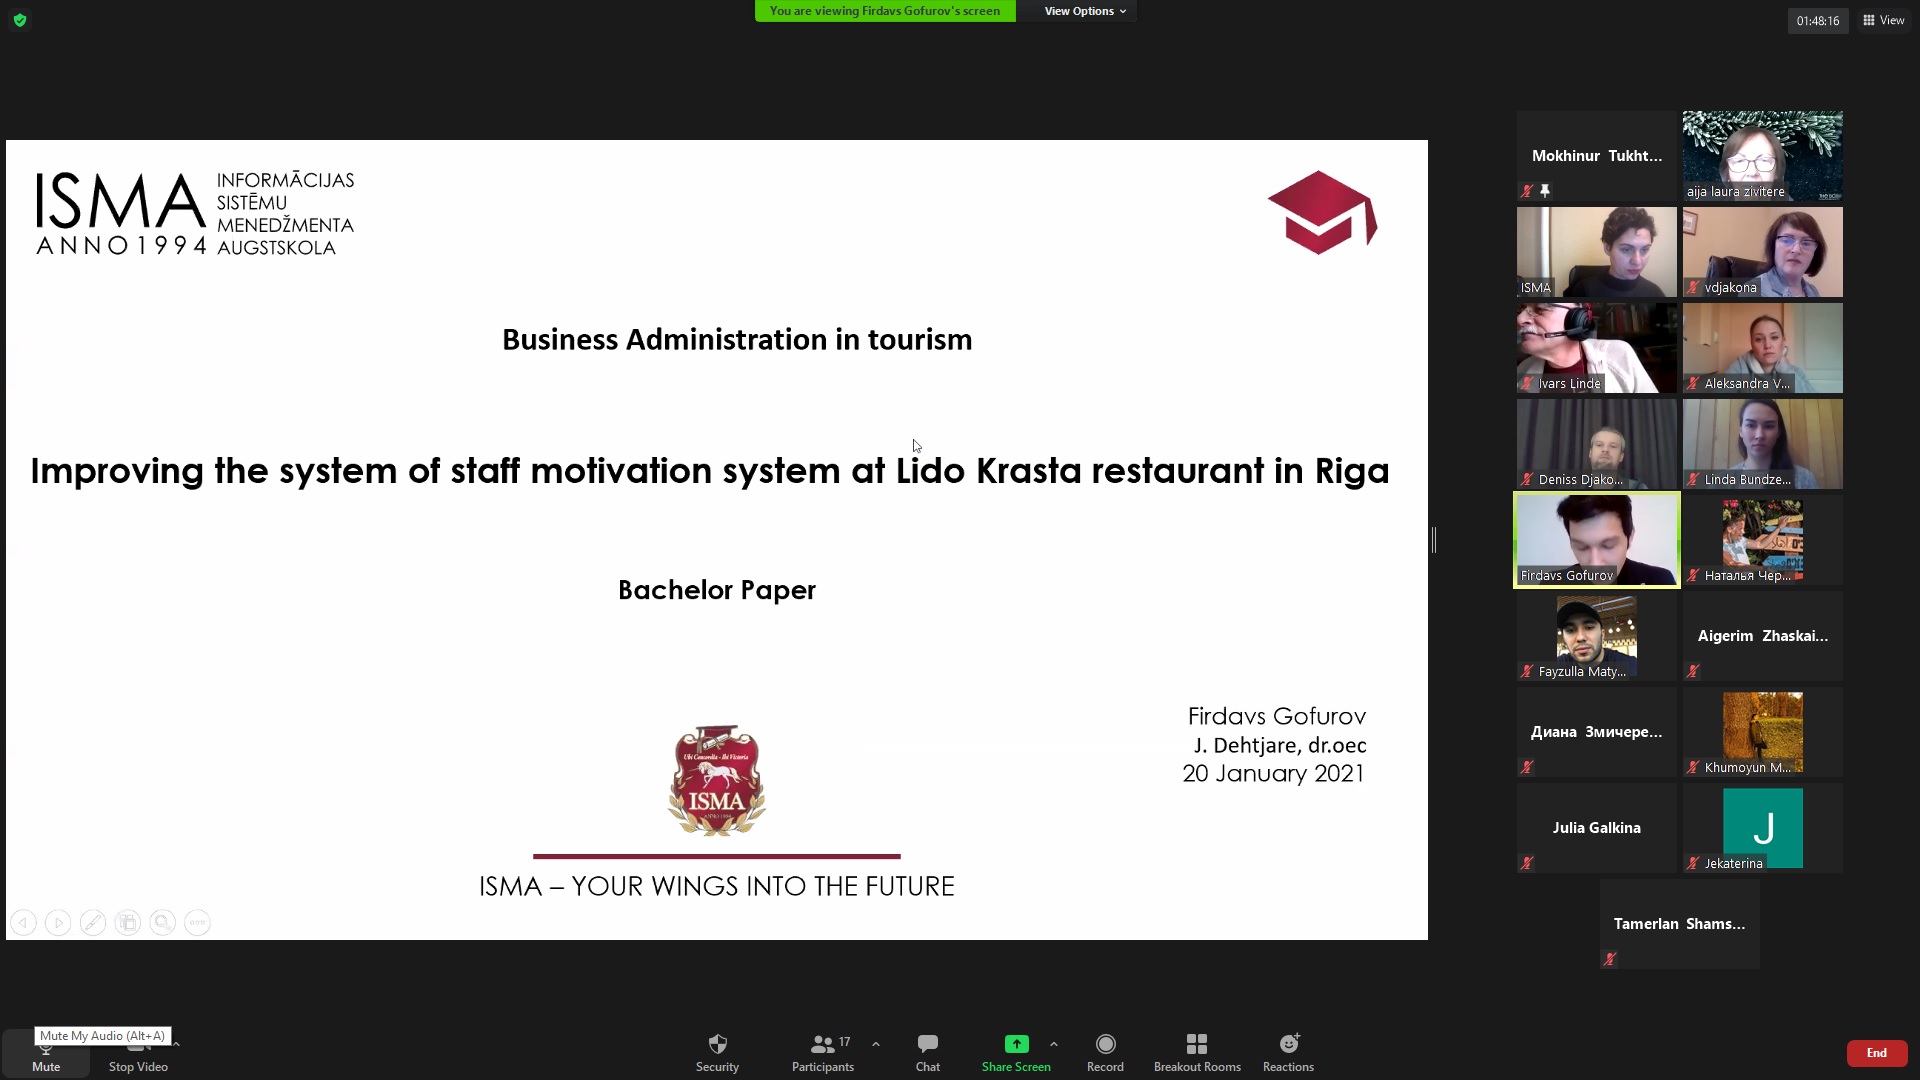Select Aleksandra V... video tile

click(1762, 348)
